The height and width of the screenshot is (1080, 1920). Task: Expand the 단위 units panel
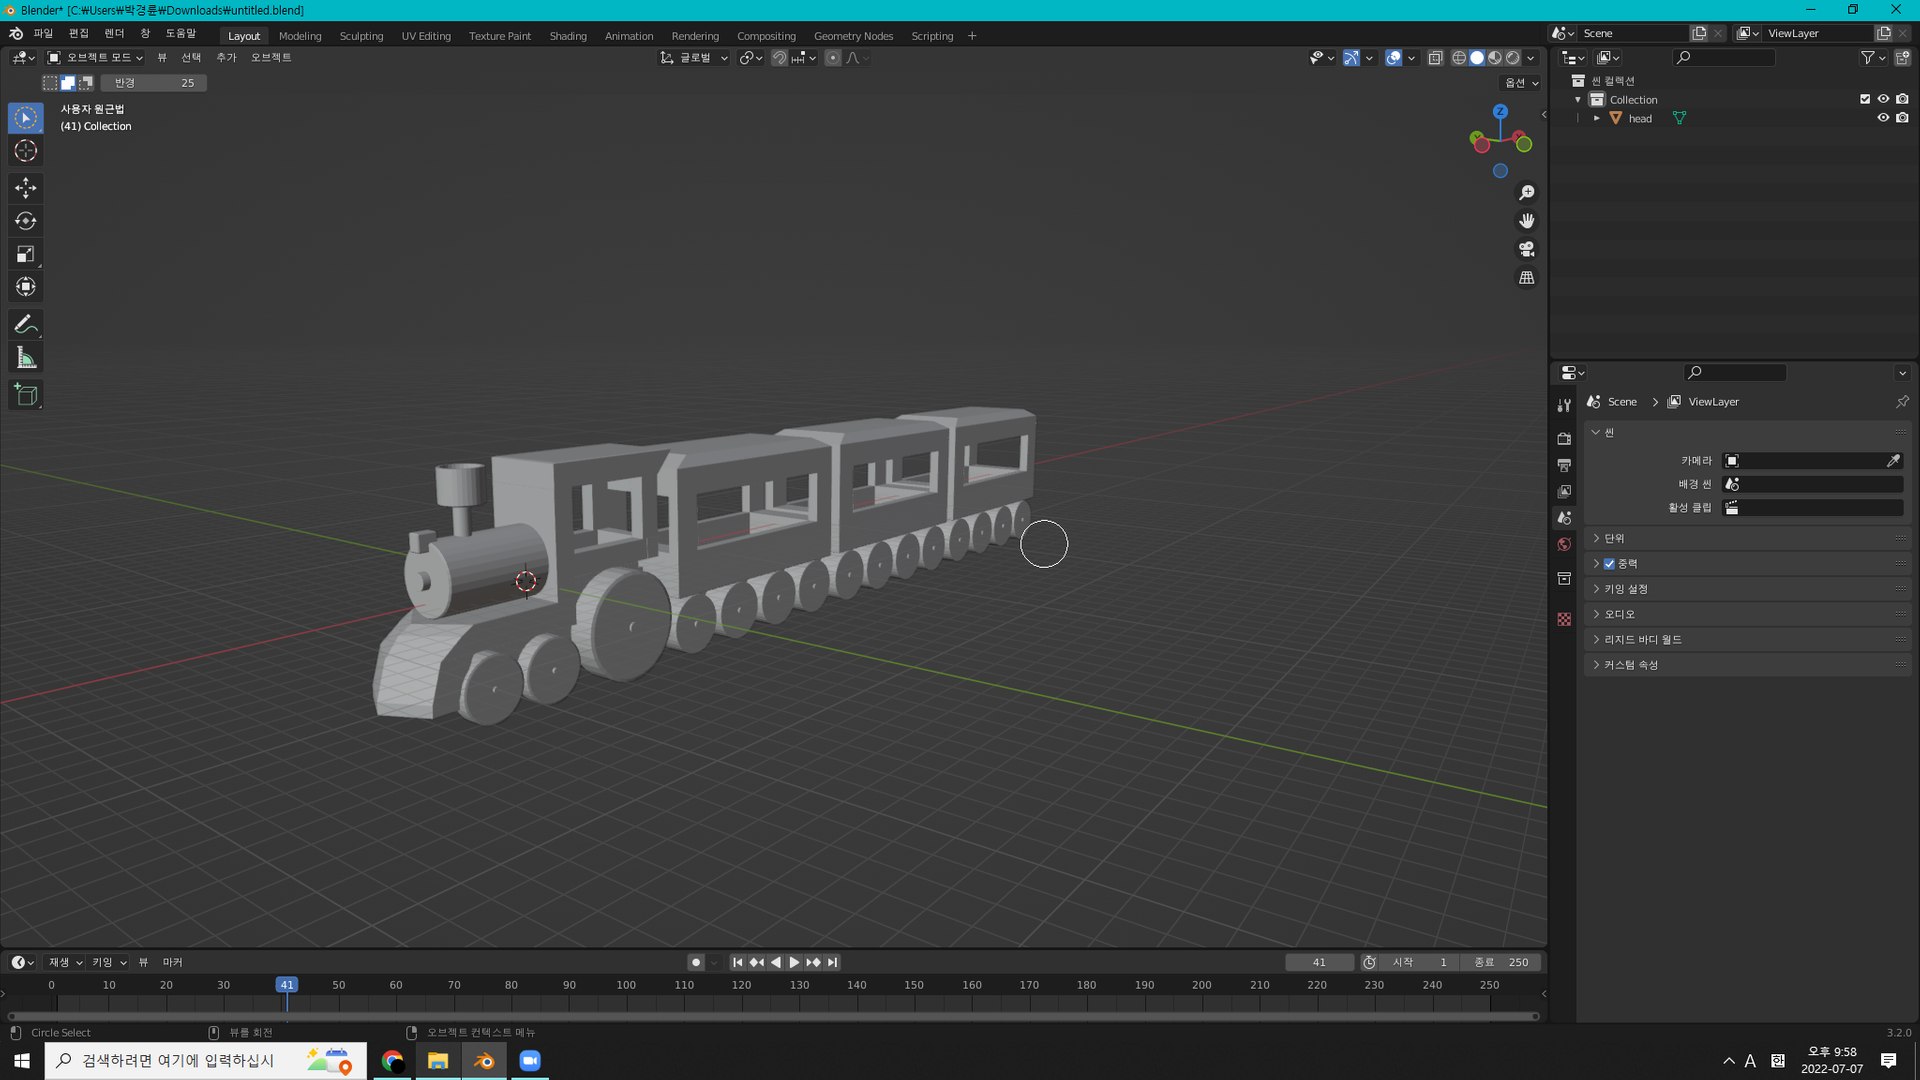tap(1747, 538)
